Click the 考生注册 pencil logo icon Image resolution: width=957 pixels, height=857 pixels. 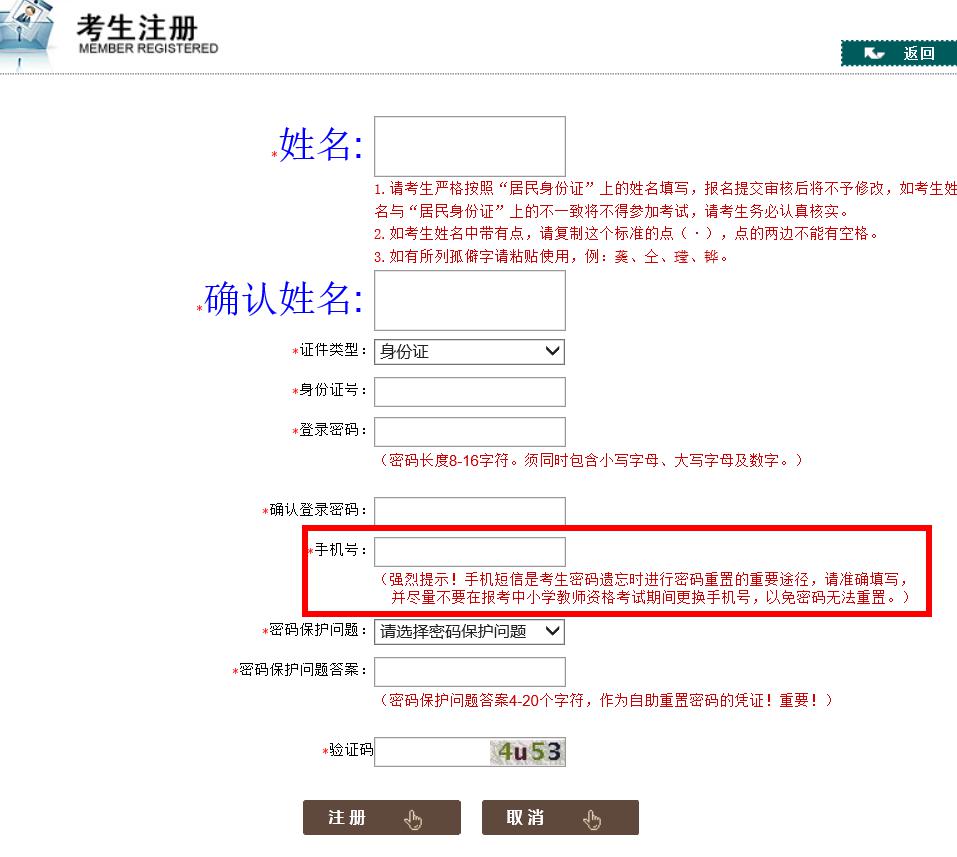[25, 30]
